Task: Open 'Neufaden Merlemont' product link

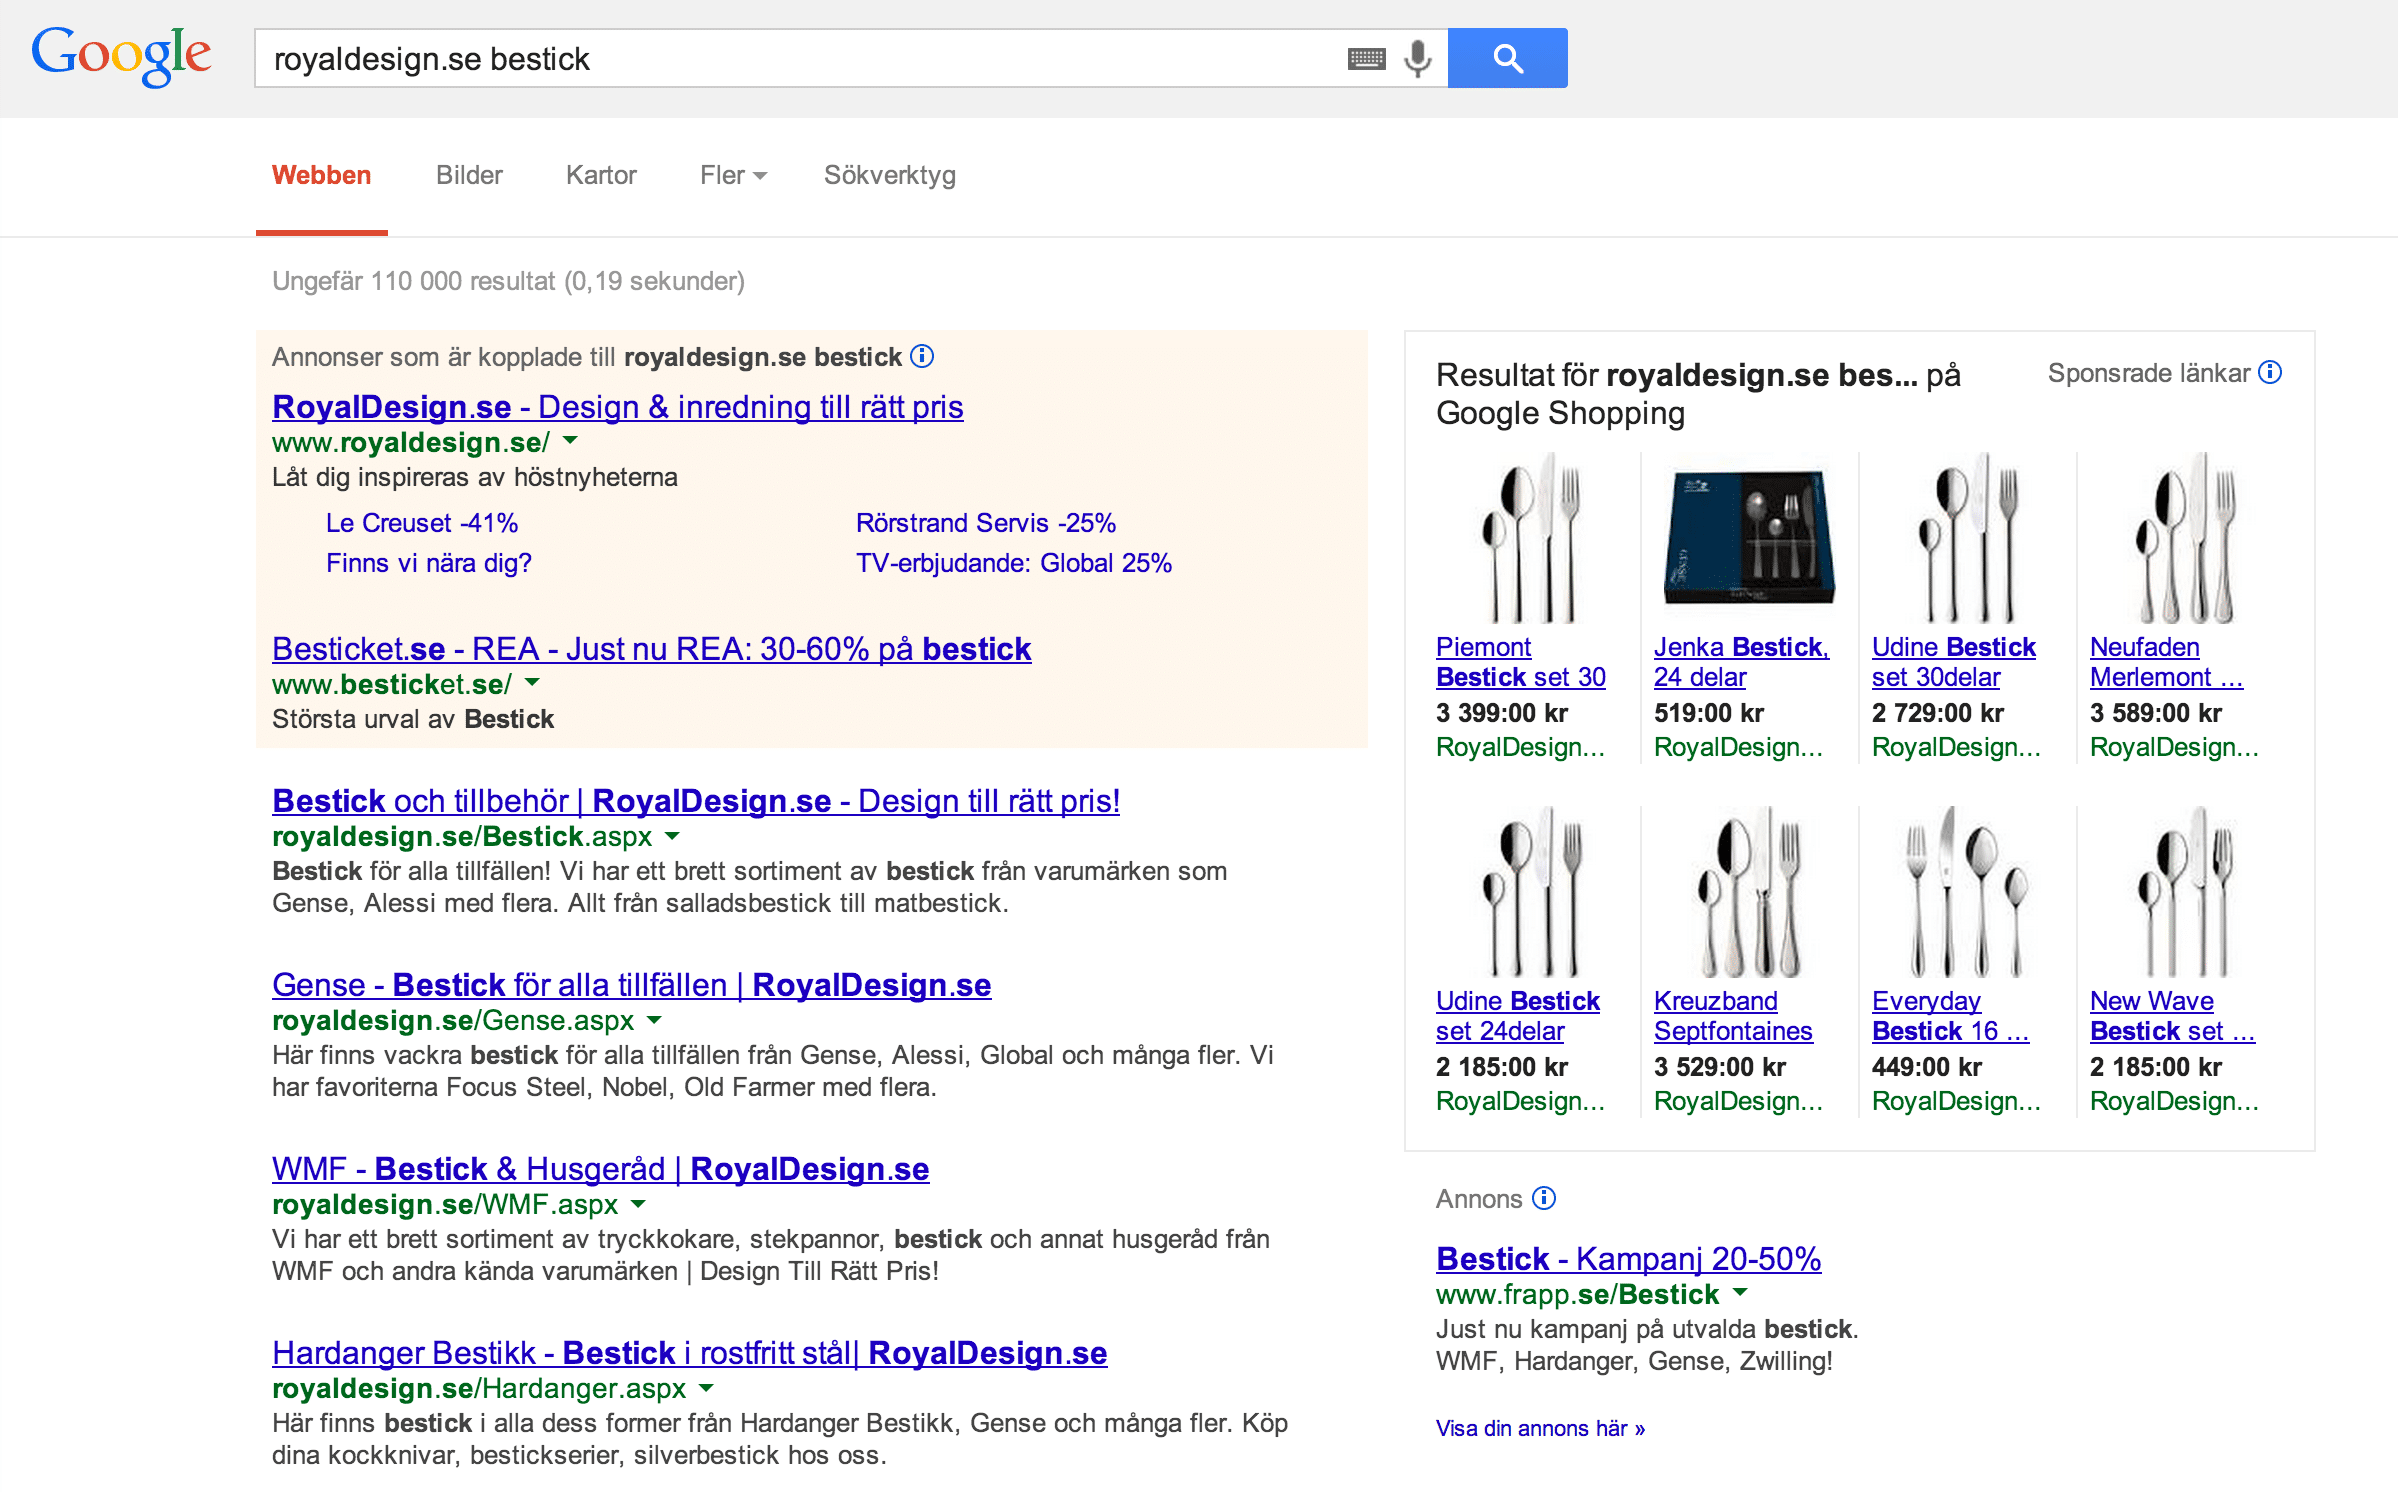Action: point(2167,662)
